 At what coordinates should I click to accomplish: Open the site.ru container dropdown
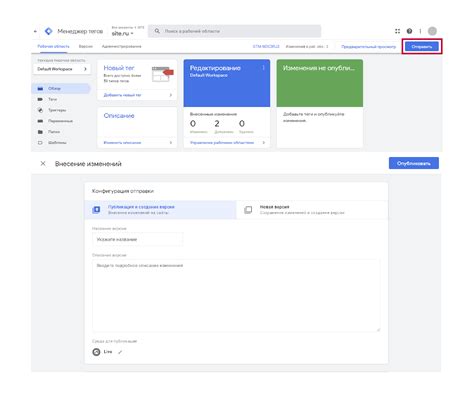(x=123, y=33)
